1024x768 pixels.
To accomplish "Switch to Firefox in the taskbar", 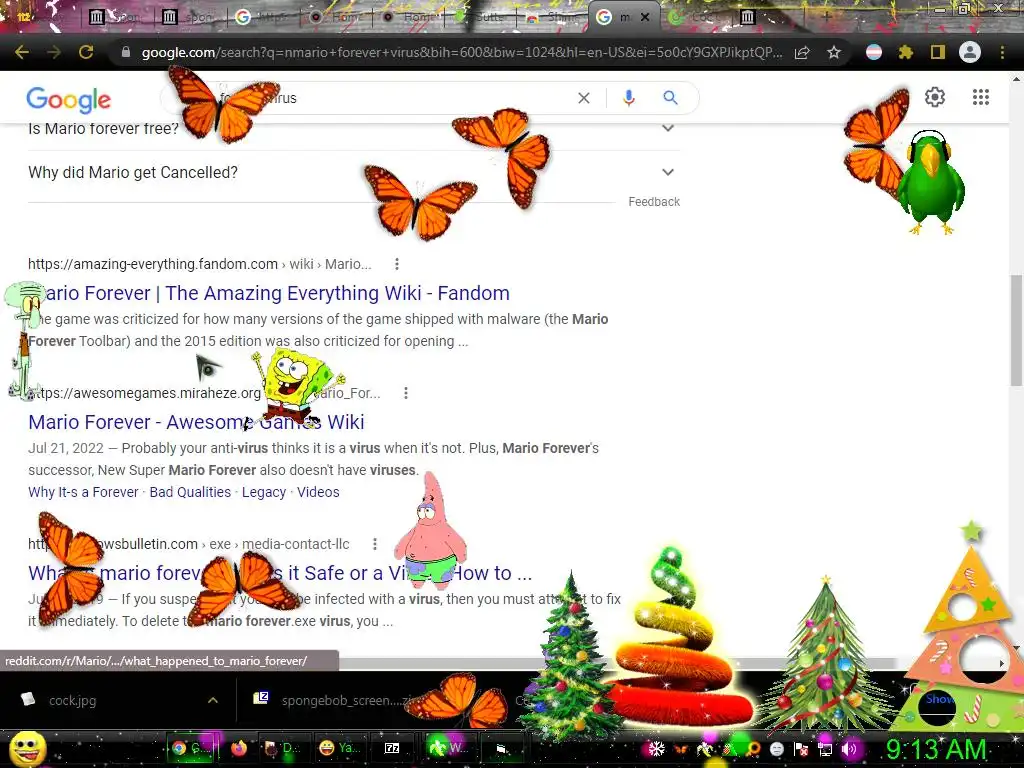I will [239, 748].
